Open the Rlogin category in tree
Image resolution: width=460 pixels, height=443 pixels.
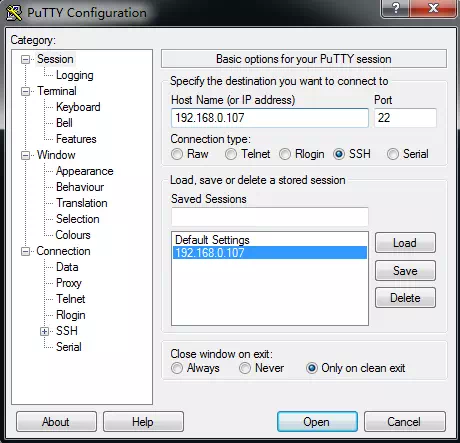coord(71,315)
